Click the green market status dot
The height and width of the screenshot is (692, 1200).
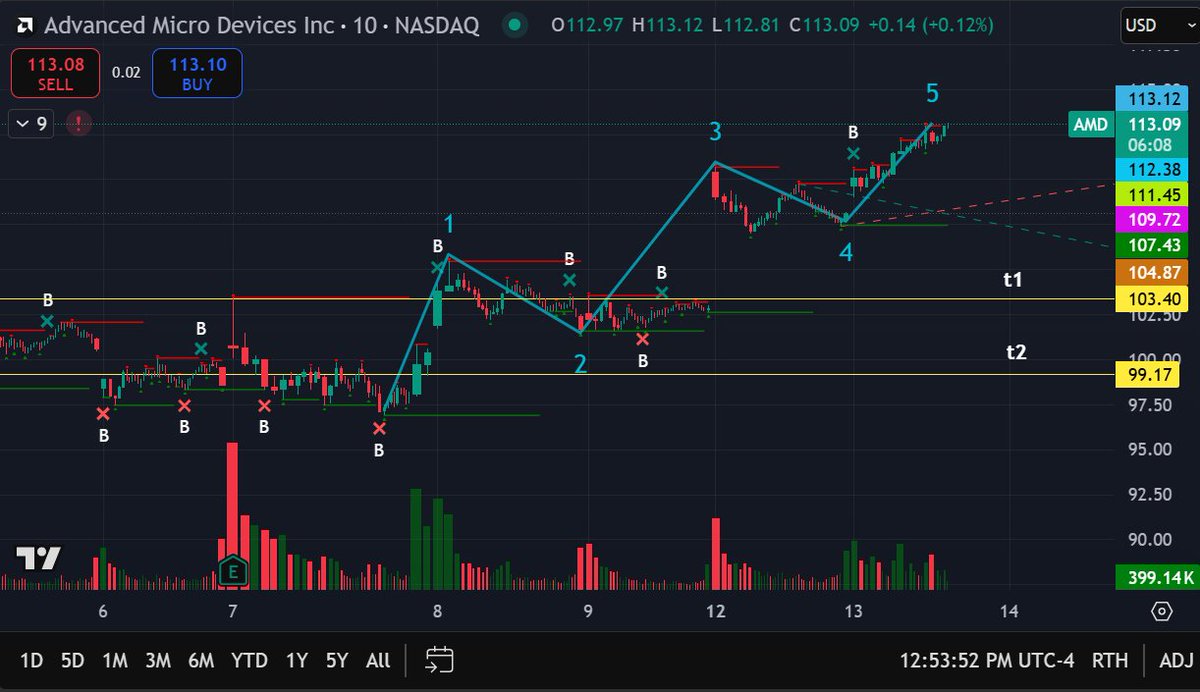coord(514,25)
